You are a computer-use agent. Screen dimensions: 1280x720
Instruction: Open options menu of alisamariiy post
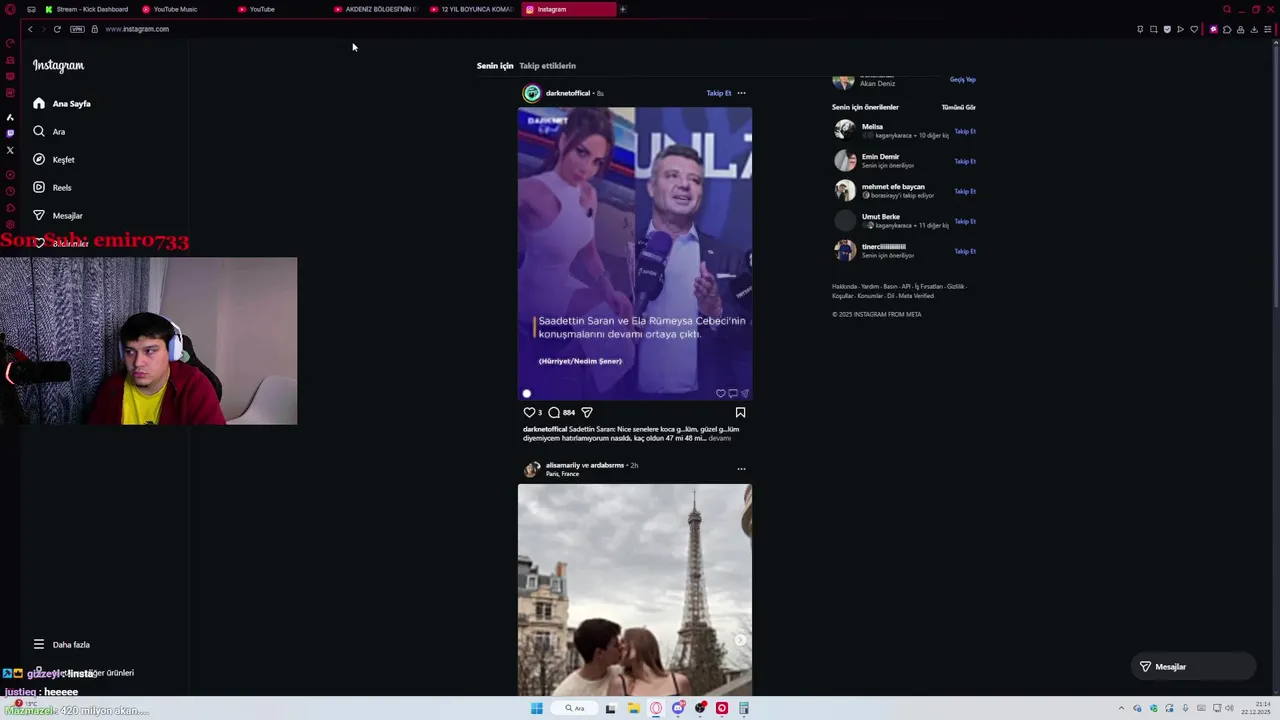(741, 468)
